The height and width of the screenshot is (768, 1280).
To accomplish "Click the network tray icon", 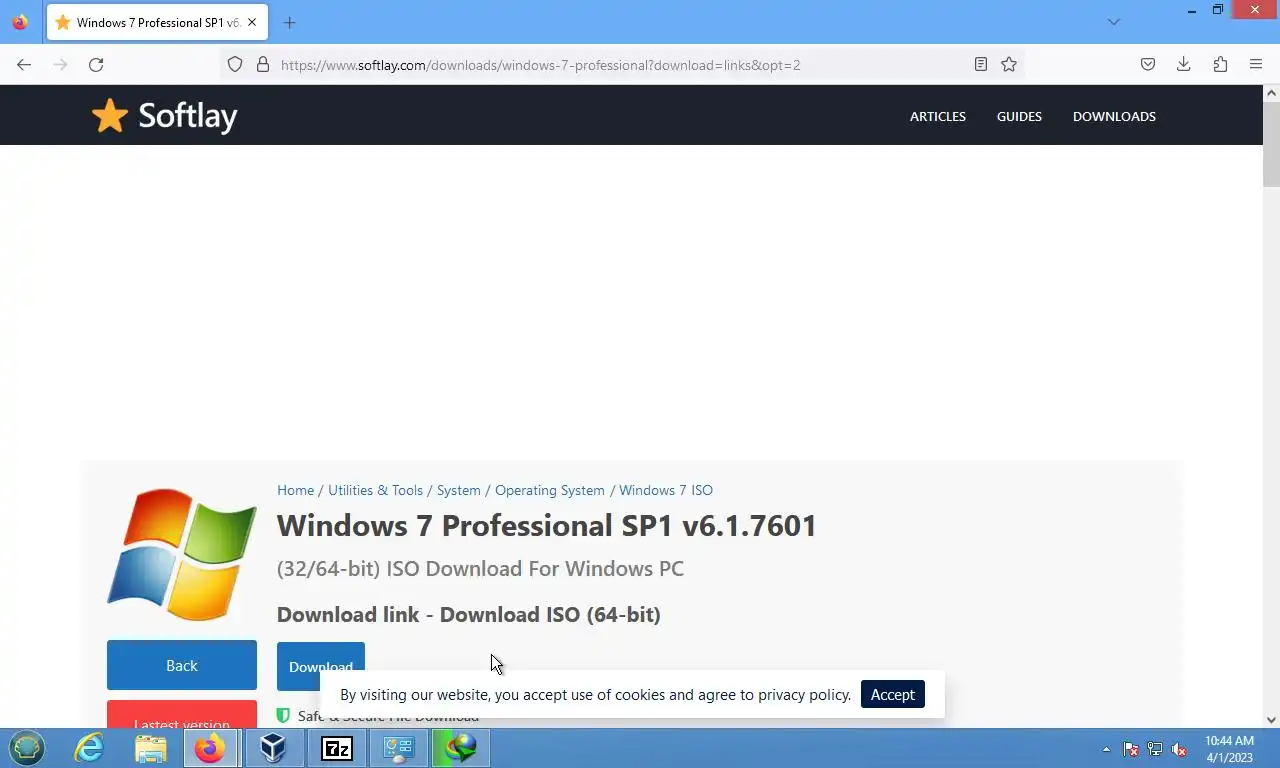I will point(1155,749).
